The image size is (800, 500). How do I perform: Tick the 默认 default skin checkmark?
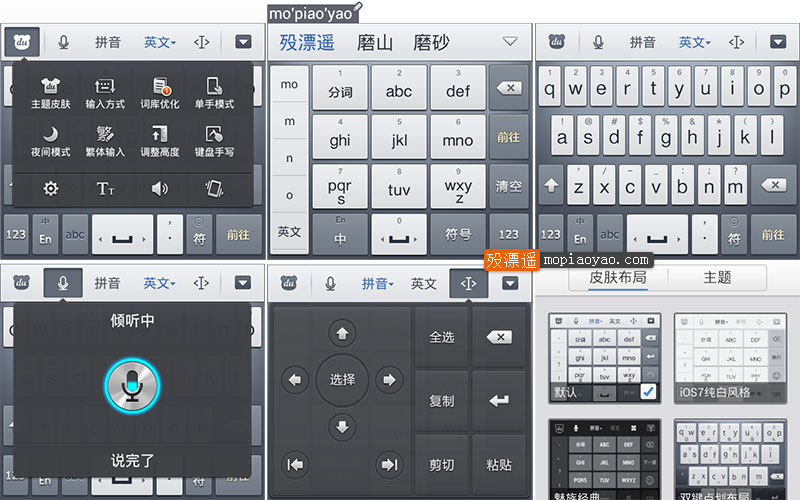[x=648, y=391]
